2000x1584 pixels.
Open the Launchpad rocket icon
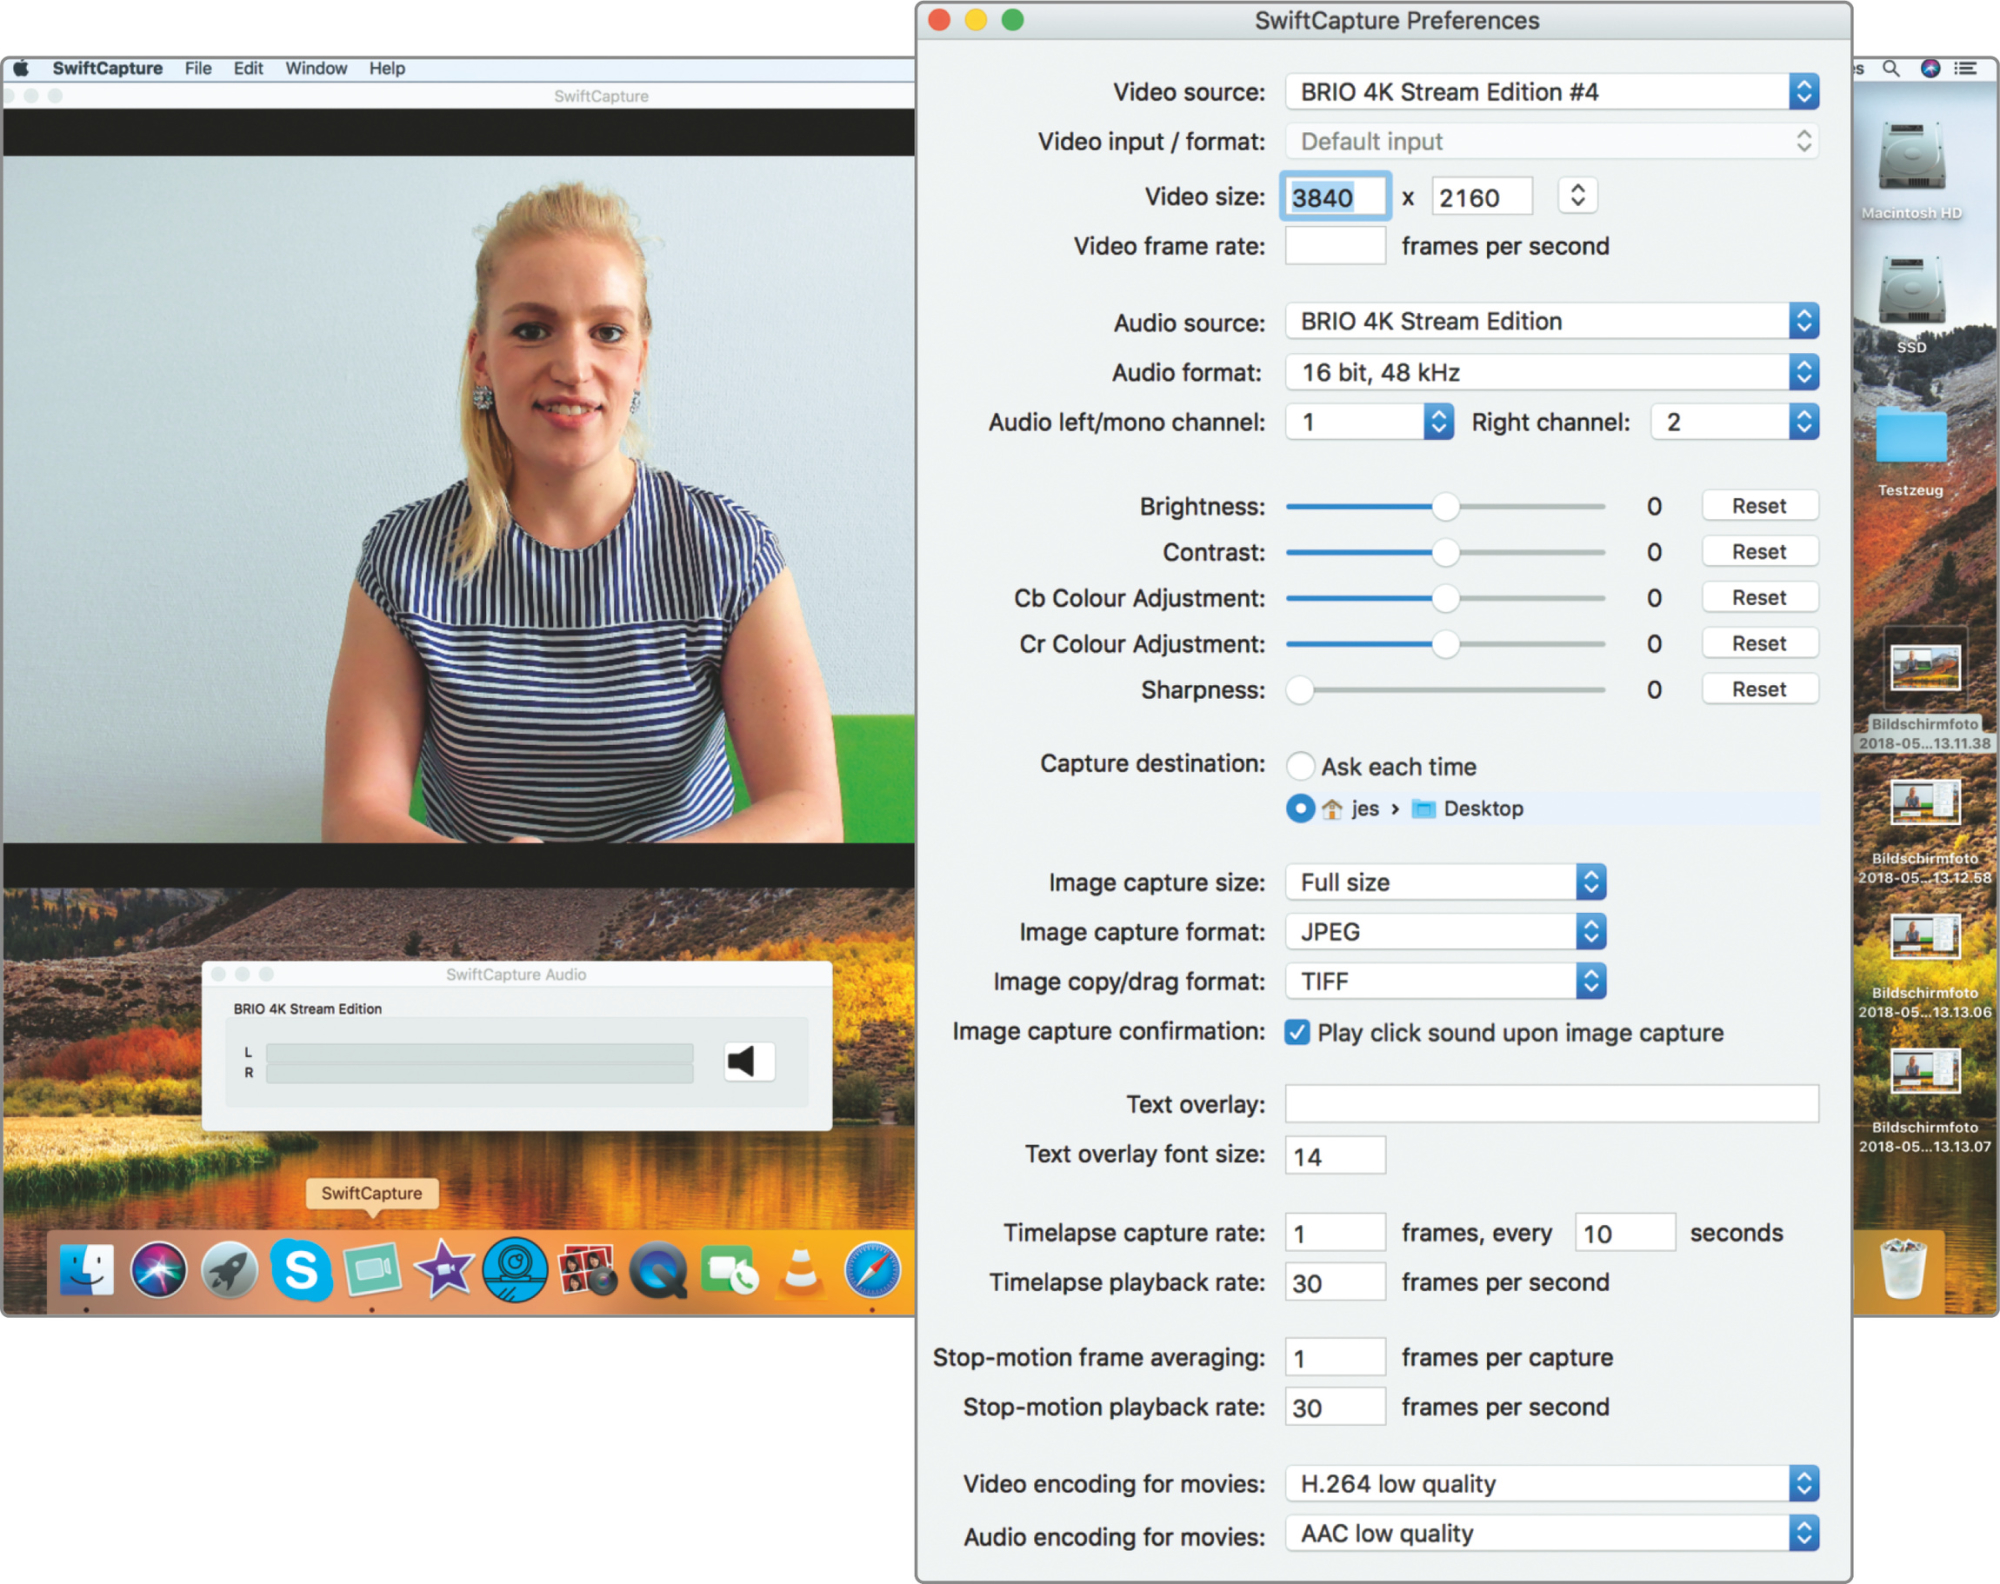click(x=229, y=1270)
